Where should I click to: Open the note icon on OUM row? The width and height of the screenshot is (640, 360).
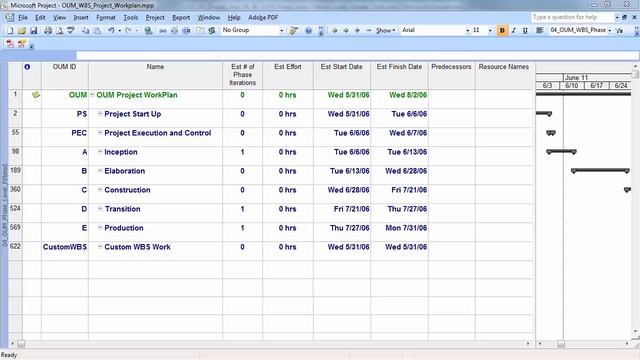36,95
